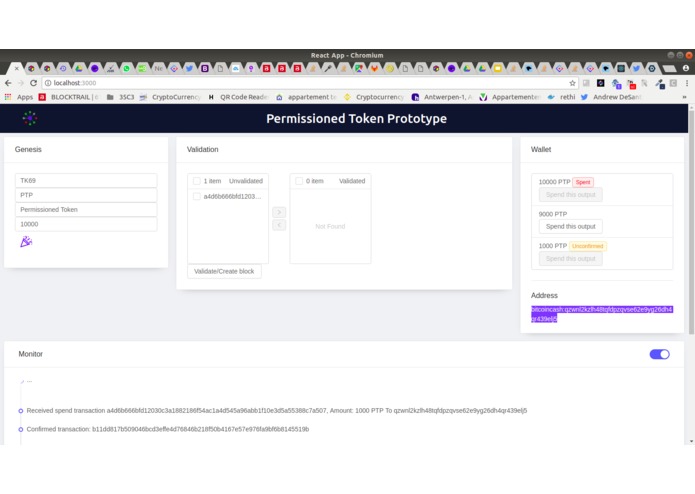Screen dimensions: 695x494
Task: Click the red Spent tag
Action: (583, 182)
